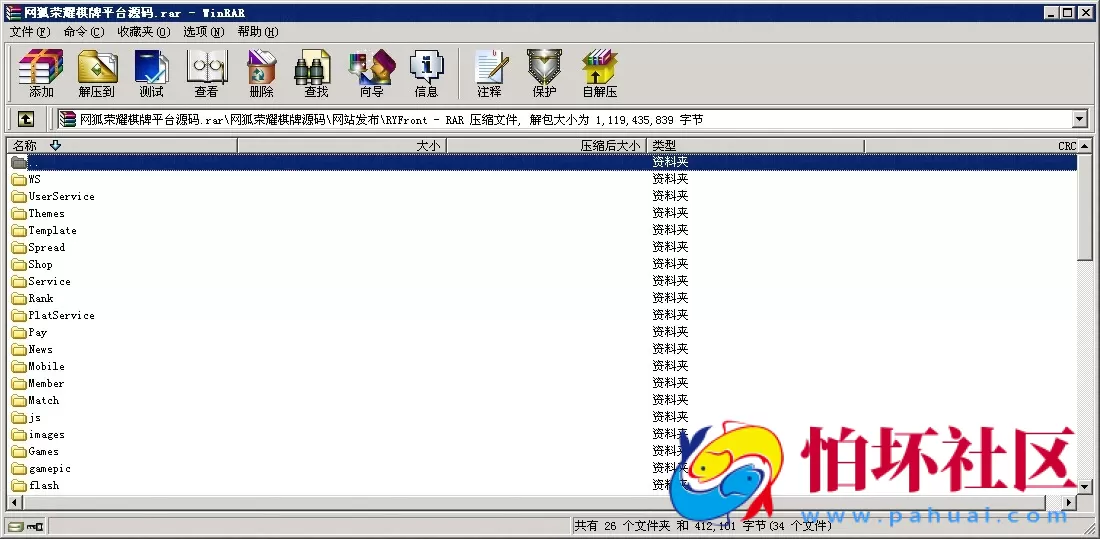1100x539 pixels.
Task: Open the Commands (命令) menu
Action: click(x=83, y=32)
